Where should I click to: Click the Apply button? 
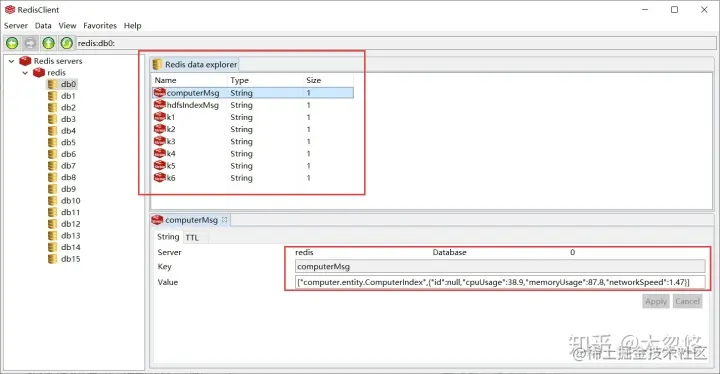coord(656,301)
